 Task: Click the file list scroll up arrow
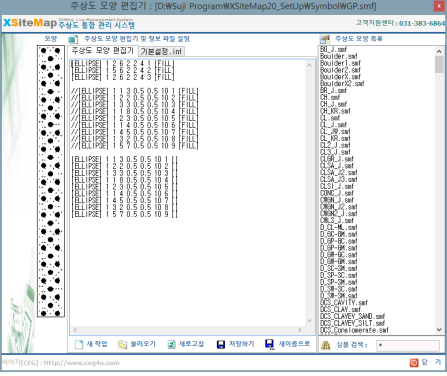pos(439,51)
